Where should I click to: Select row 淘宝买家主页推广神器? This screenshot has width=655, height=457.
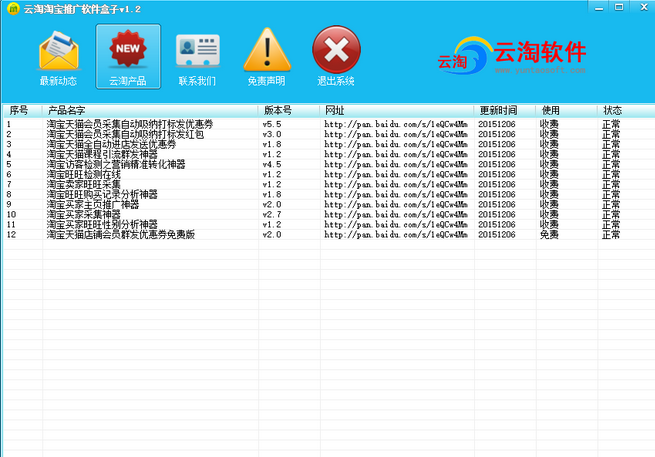329,204
